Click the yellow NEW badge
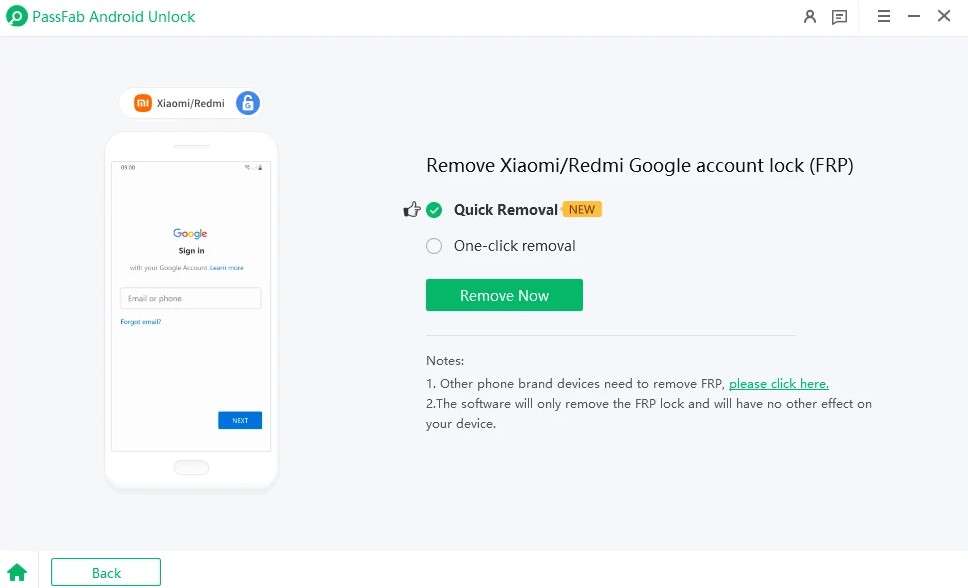 point(582,209)
